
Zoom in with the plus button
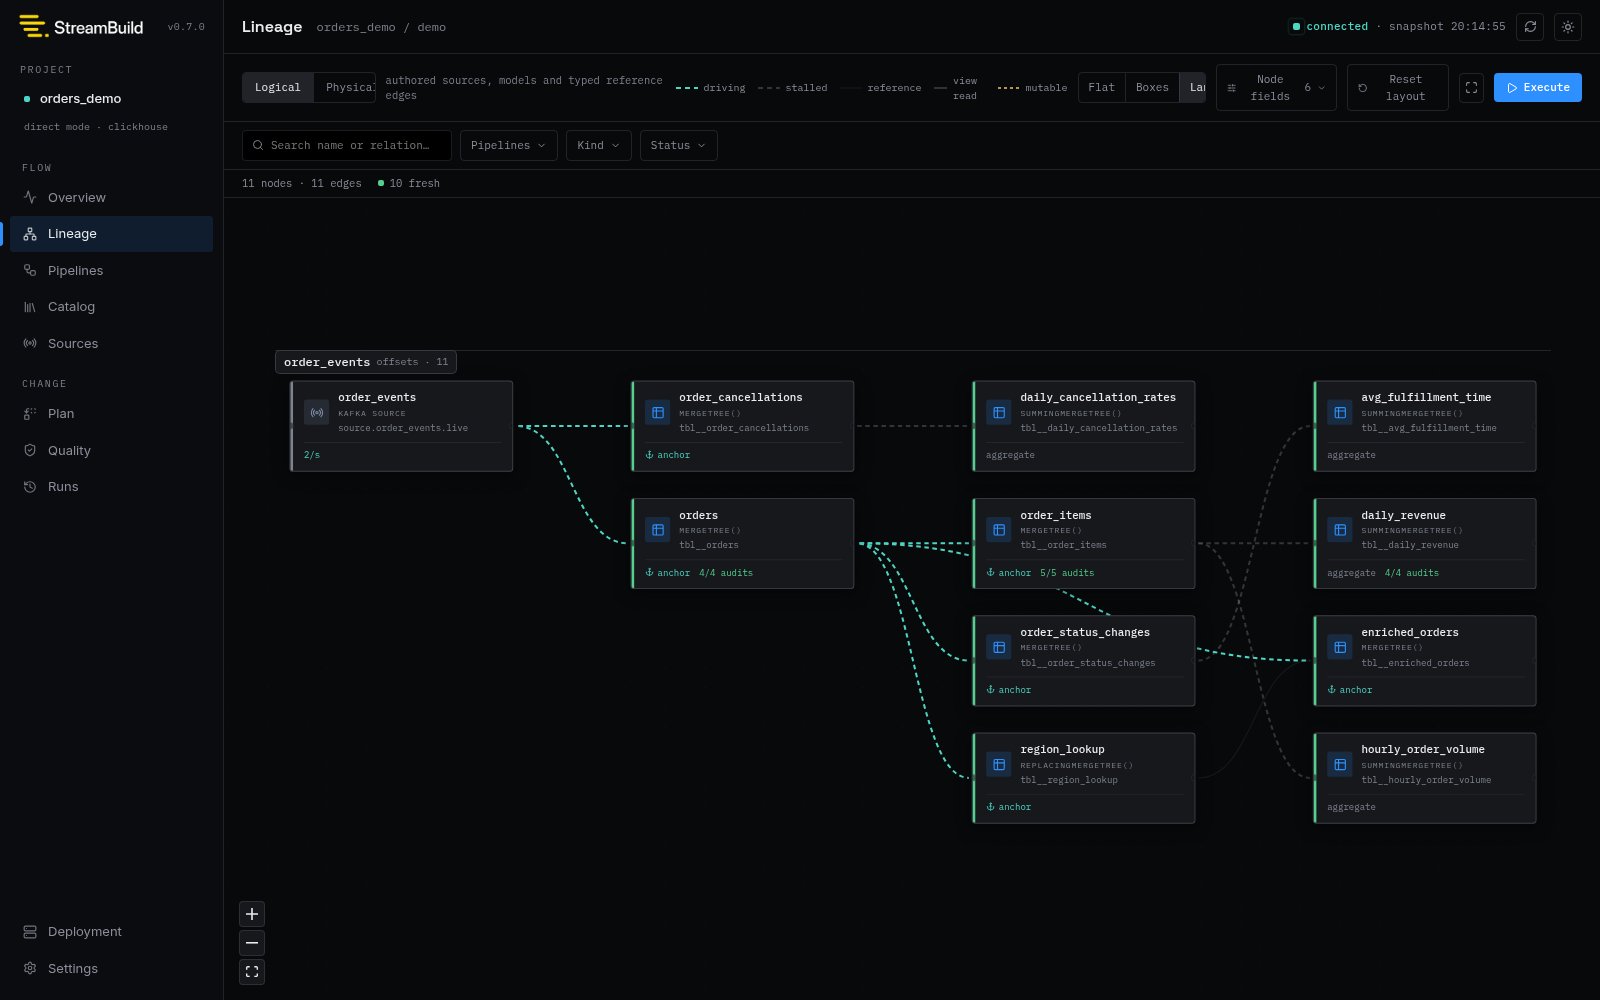click(252, 914)
